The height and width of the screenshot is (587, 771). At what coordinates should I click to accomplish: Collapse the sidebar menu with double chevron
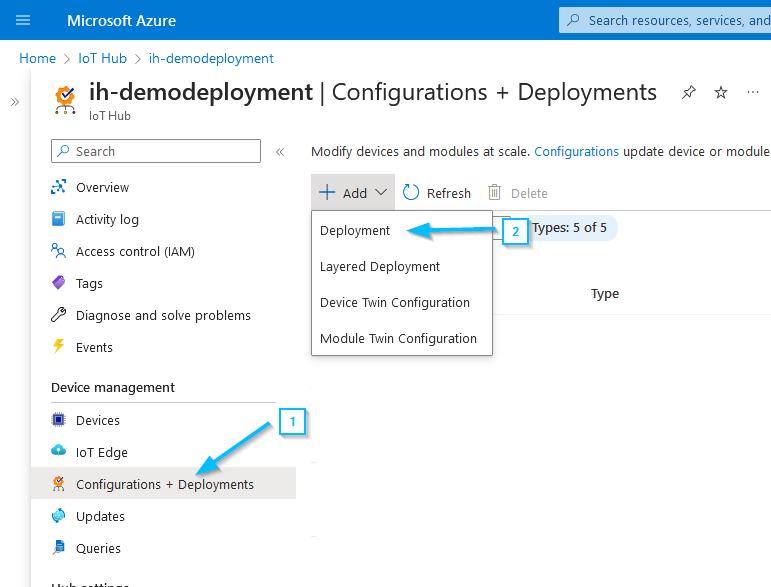pyautogui.click(x=280, y=152)
